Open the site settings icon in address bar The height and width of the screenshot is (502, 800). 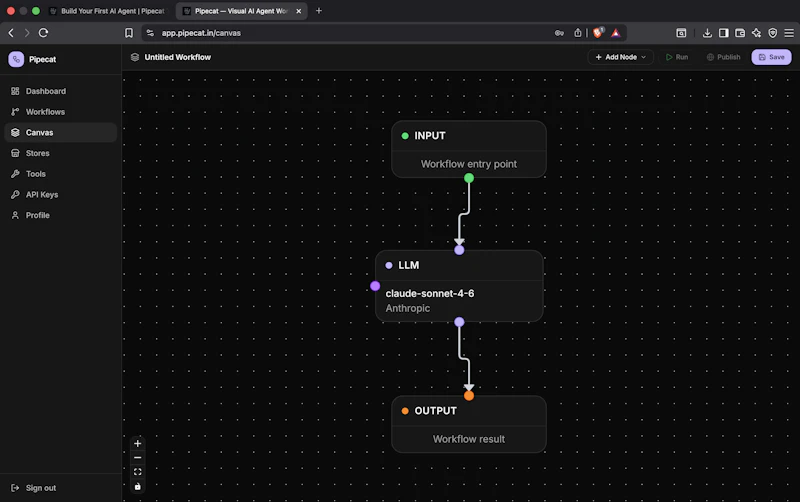(150, 33)
